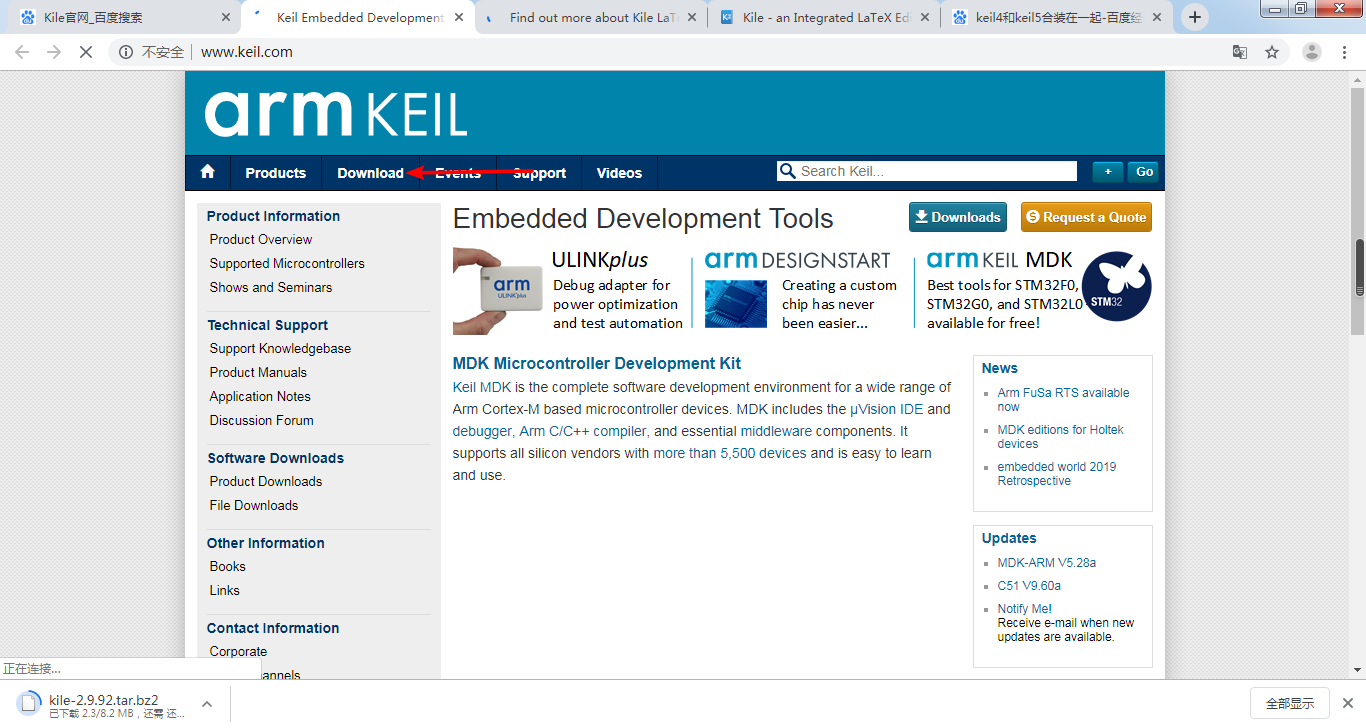Viewport: 1366px width, 728px height.
Task: Click the ULINKplus debug adapter image
Action: pyautogui.click(x=497, y=290)
